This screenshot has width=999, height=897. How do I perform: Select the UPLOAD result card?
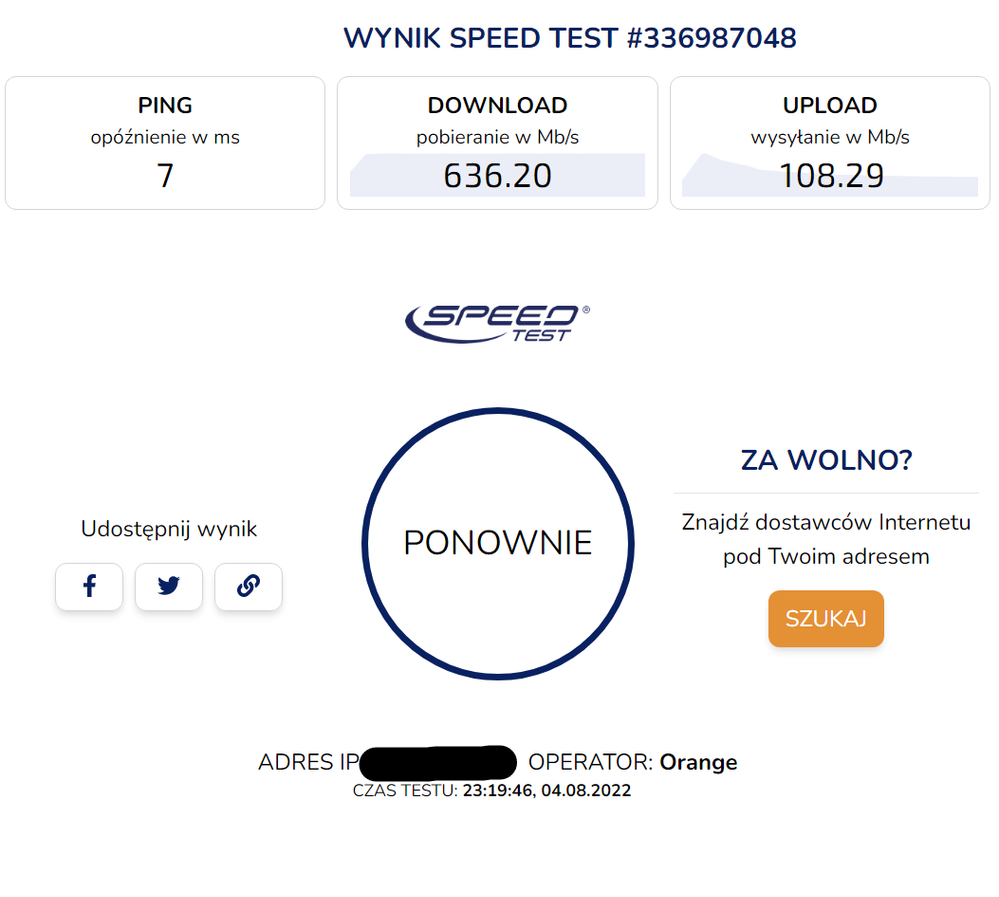(830, 143)
